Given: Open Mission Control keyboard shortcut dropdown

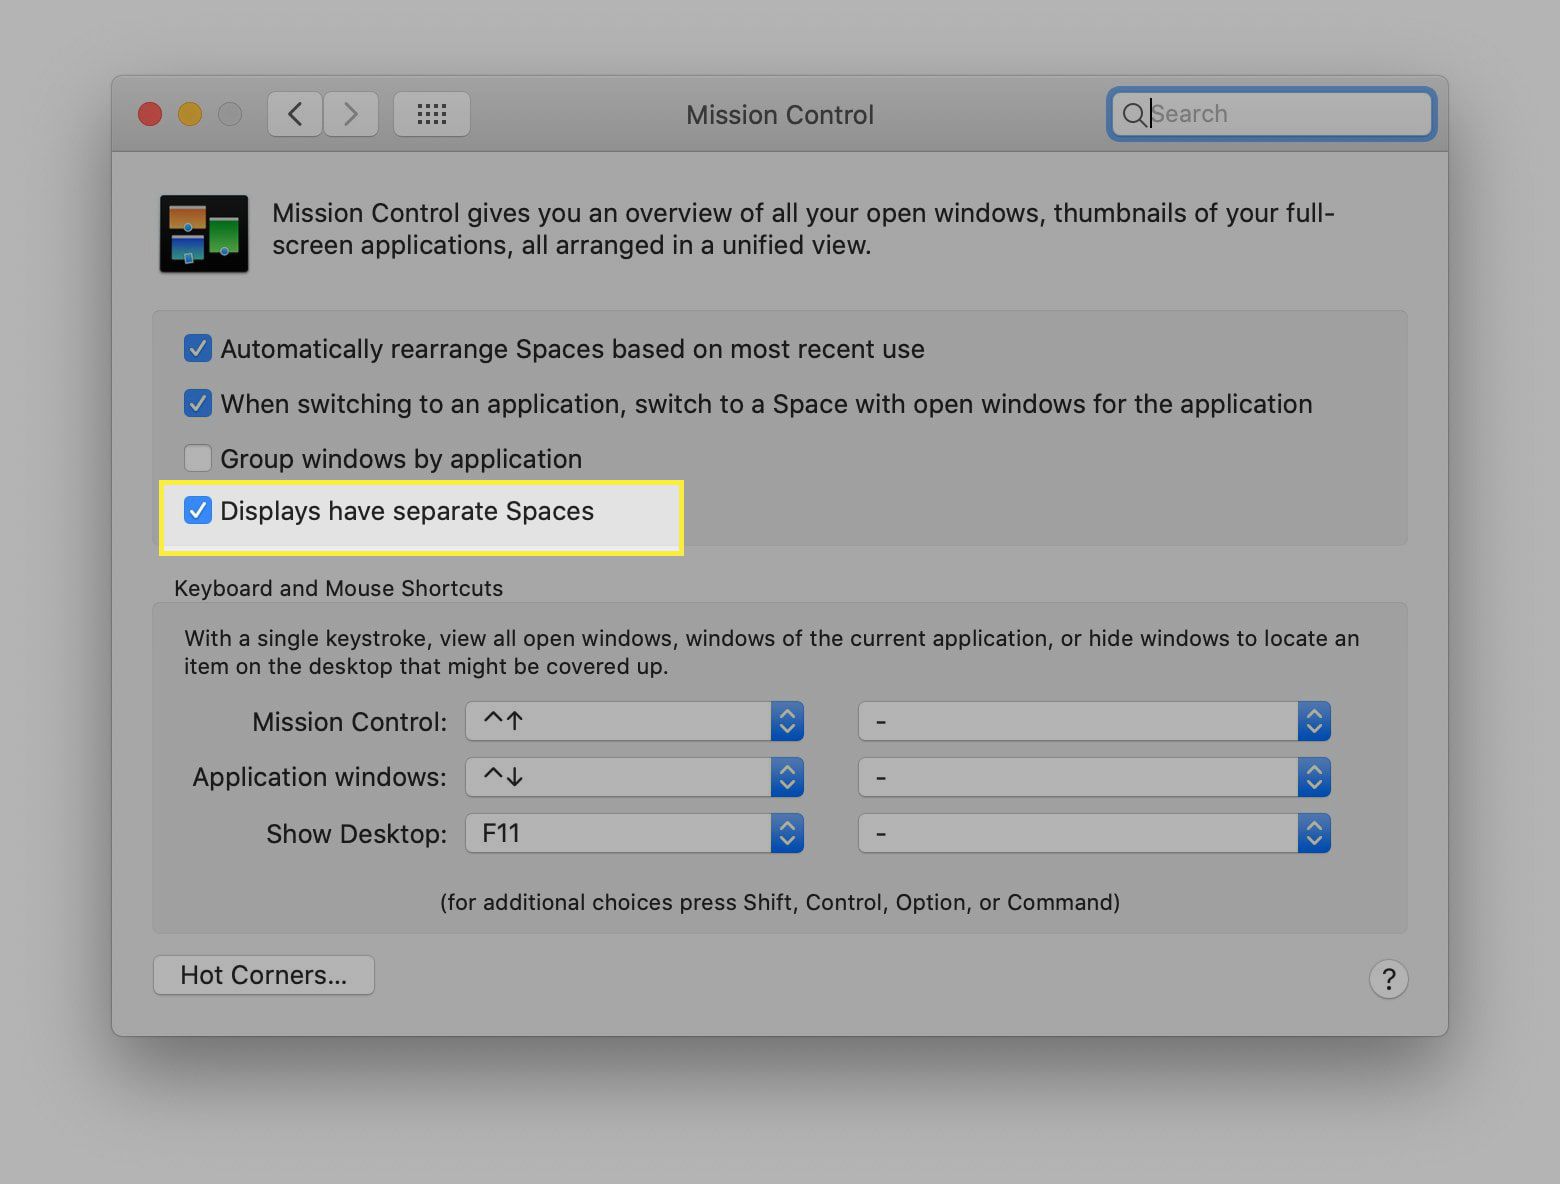Looking at the screenshot, I should point(635,721).
